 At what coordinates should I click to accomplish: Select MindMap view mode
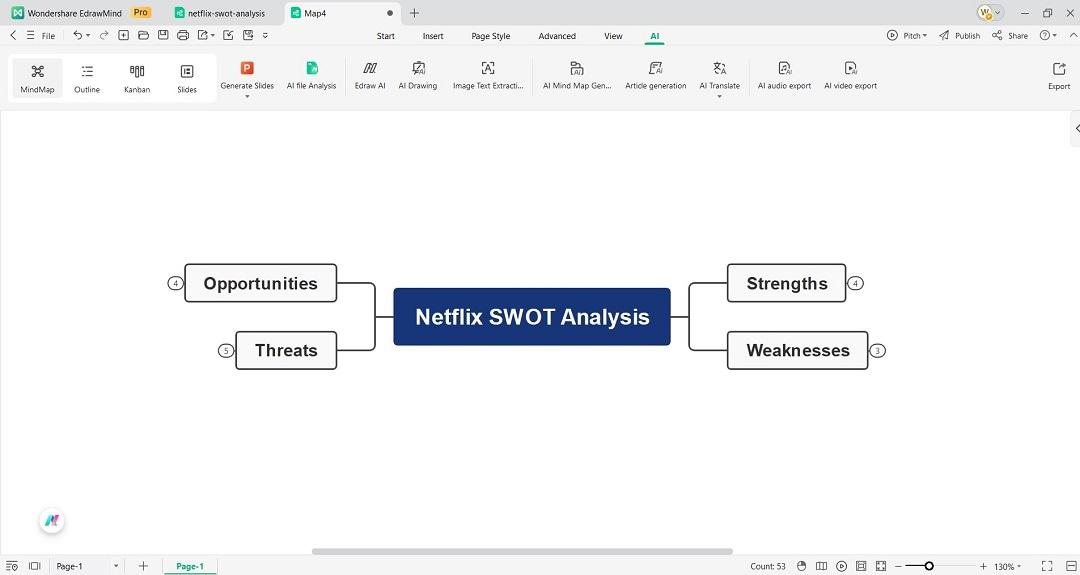point(37,79)
